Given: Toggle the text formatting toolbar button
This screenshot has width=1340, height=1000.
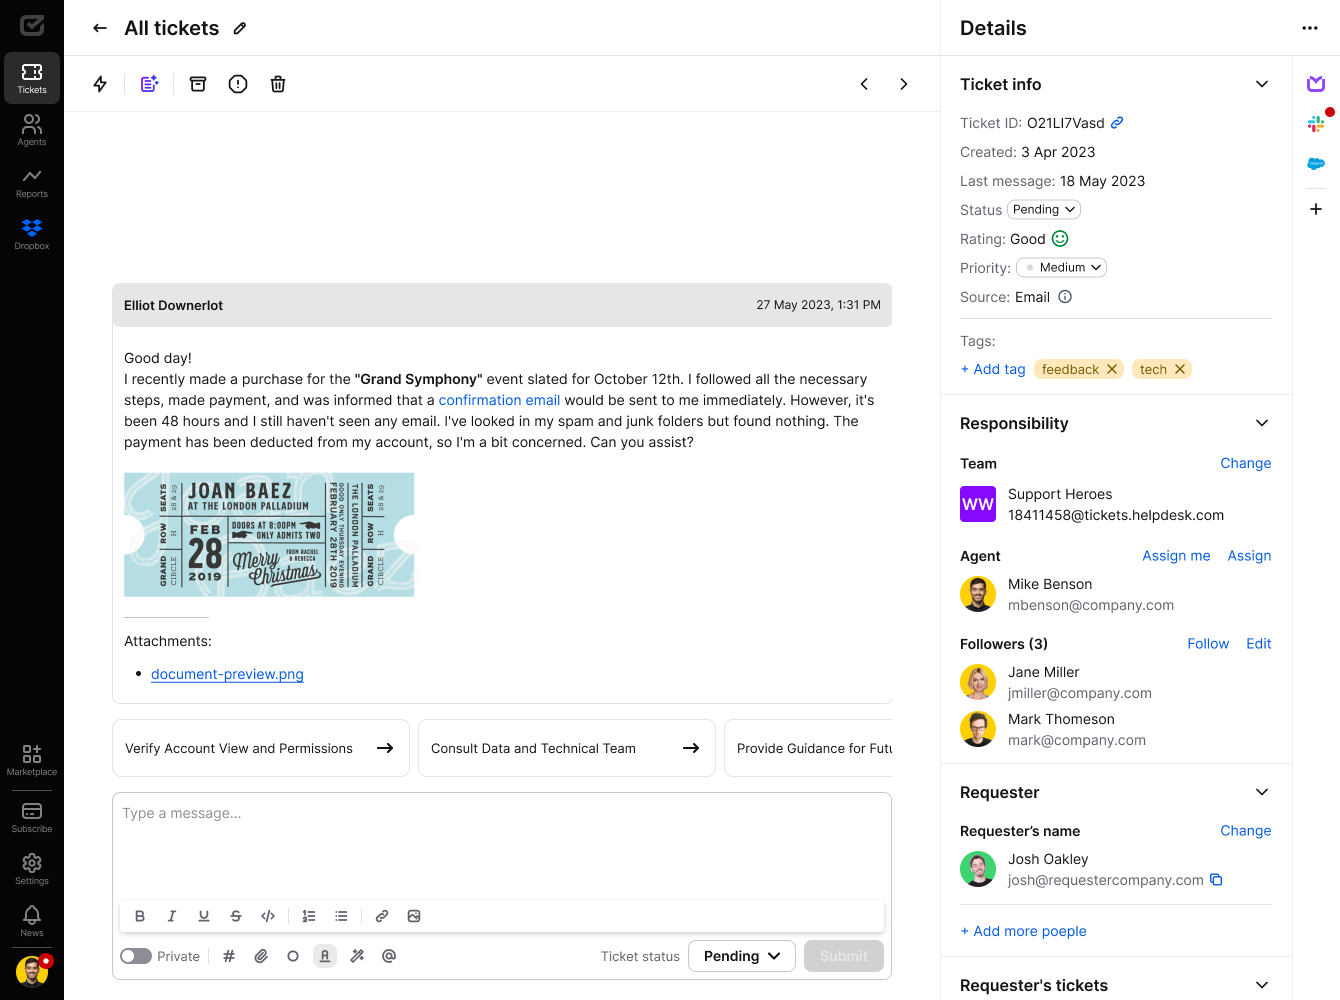Looking at the screenshot, I should point(325,956).
